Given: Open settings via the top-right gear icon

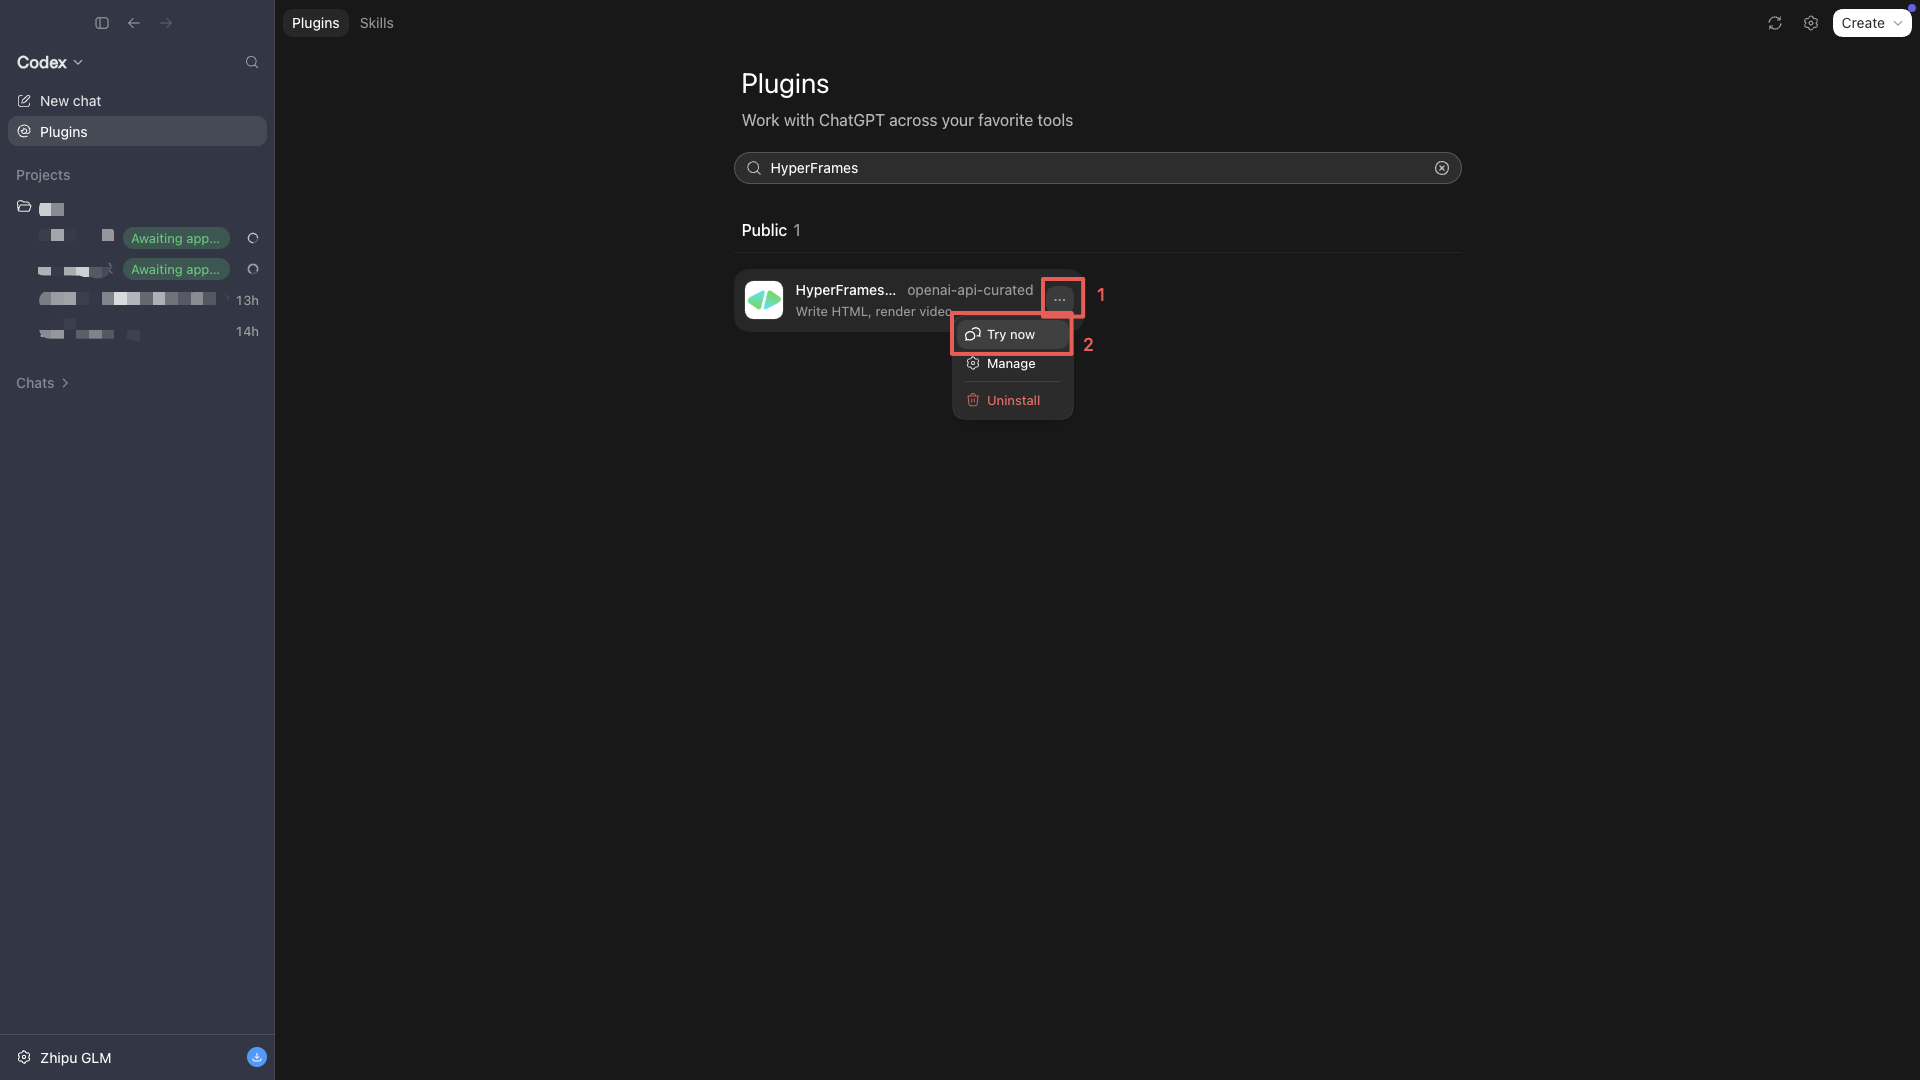Looking at the screenshot, I should pyautogui.click(x=1811, y=23).
